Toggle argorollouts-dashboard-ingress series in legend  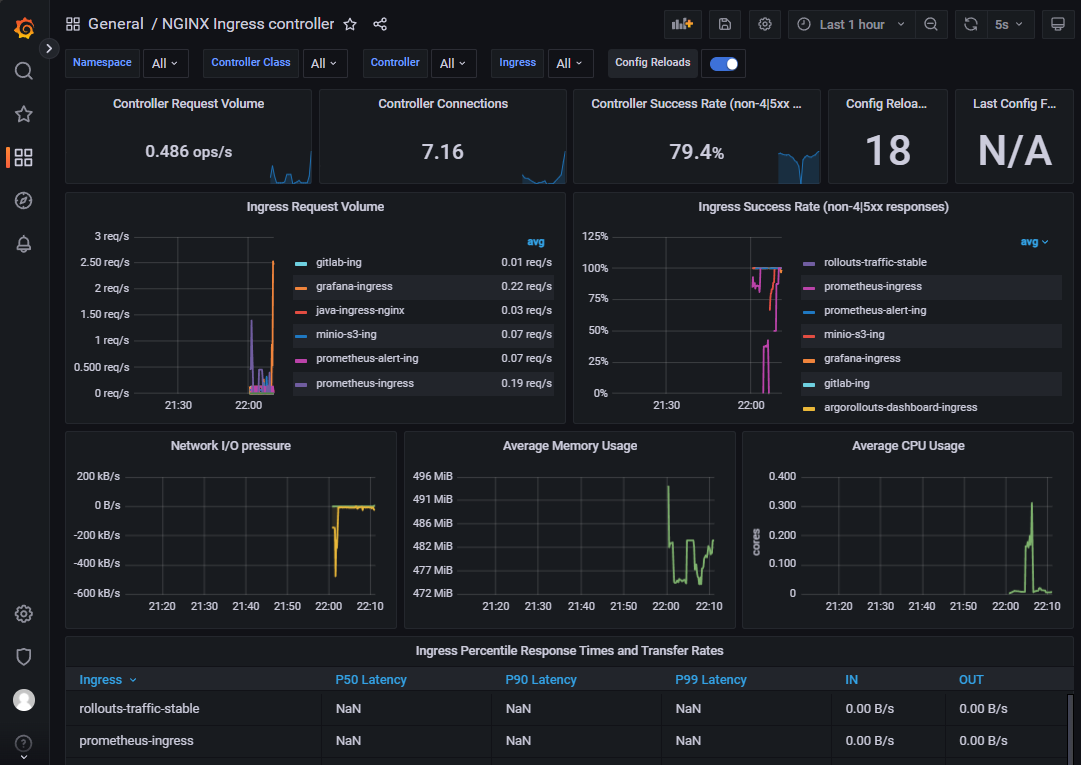(900, 408)
